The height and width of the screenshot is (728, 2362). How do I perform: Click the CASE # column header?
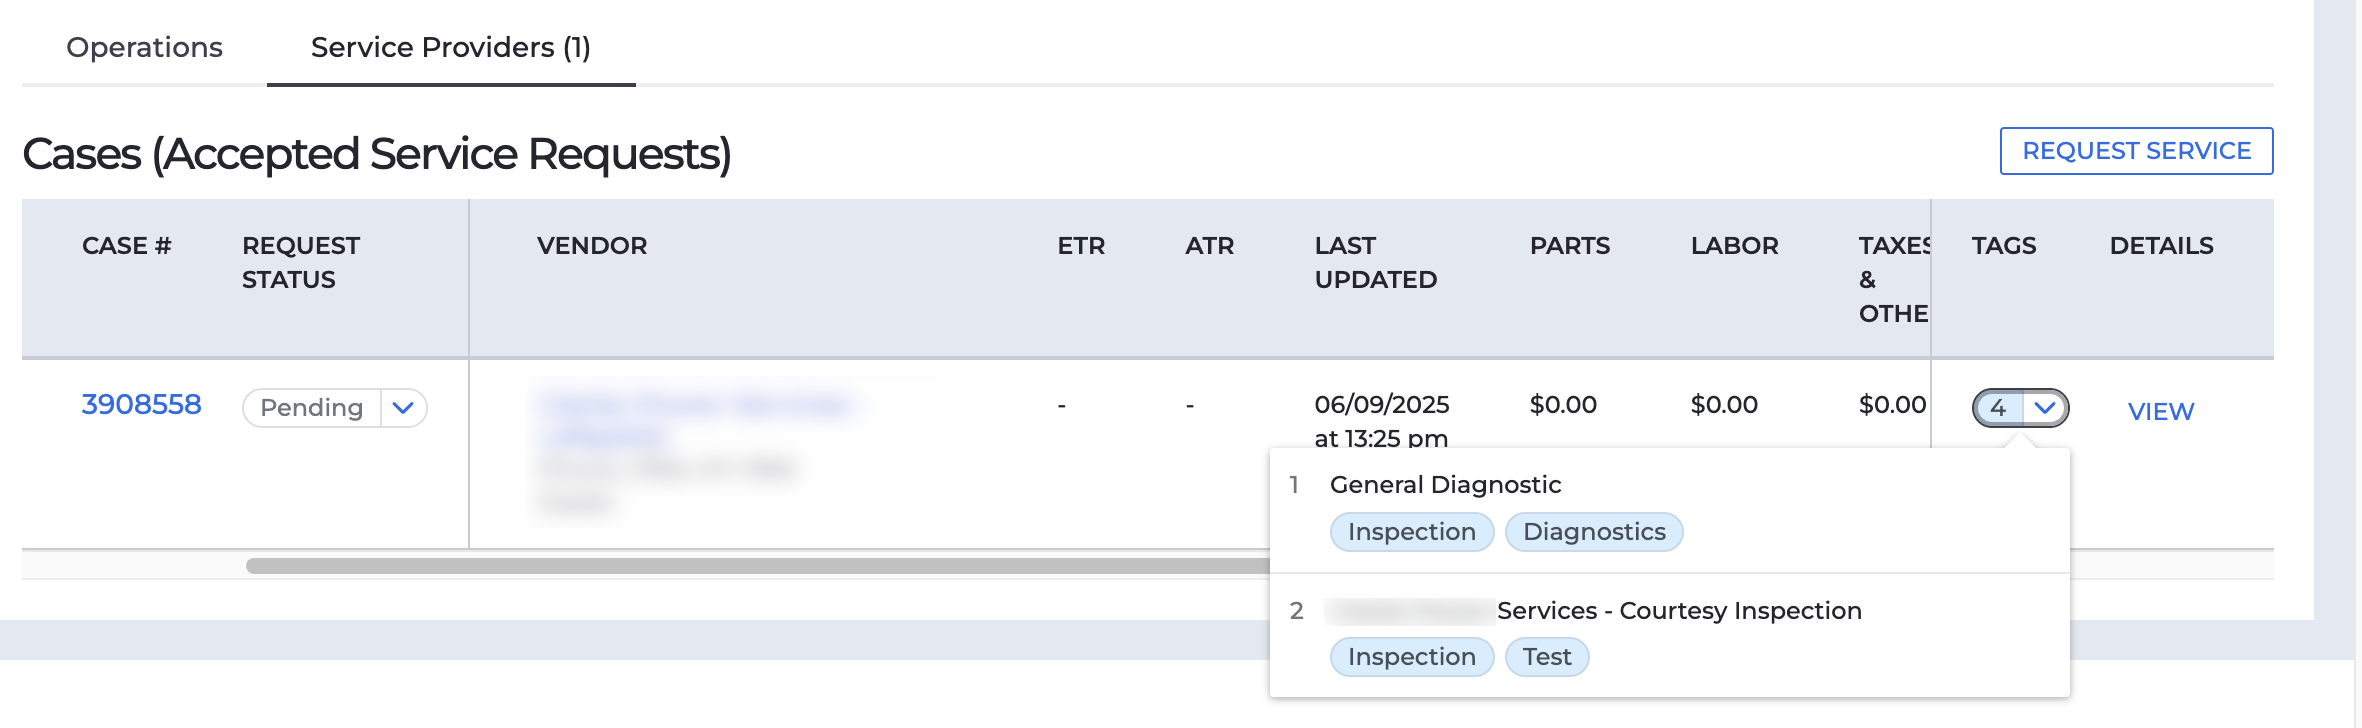[x=127, y=245]
